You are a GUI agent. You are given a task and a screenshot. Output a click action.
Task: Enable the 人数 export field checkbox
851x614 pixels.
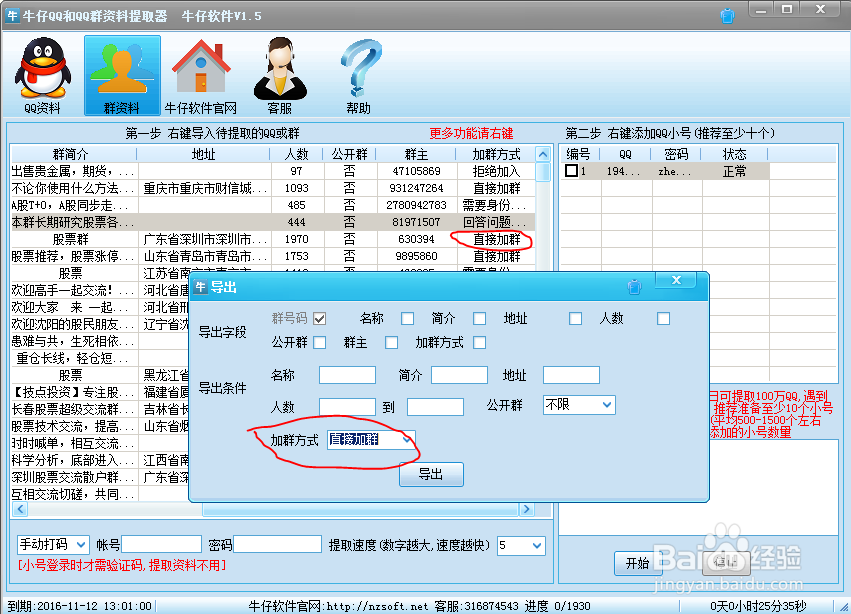[663, 319]
